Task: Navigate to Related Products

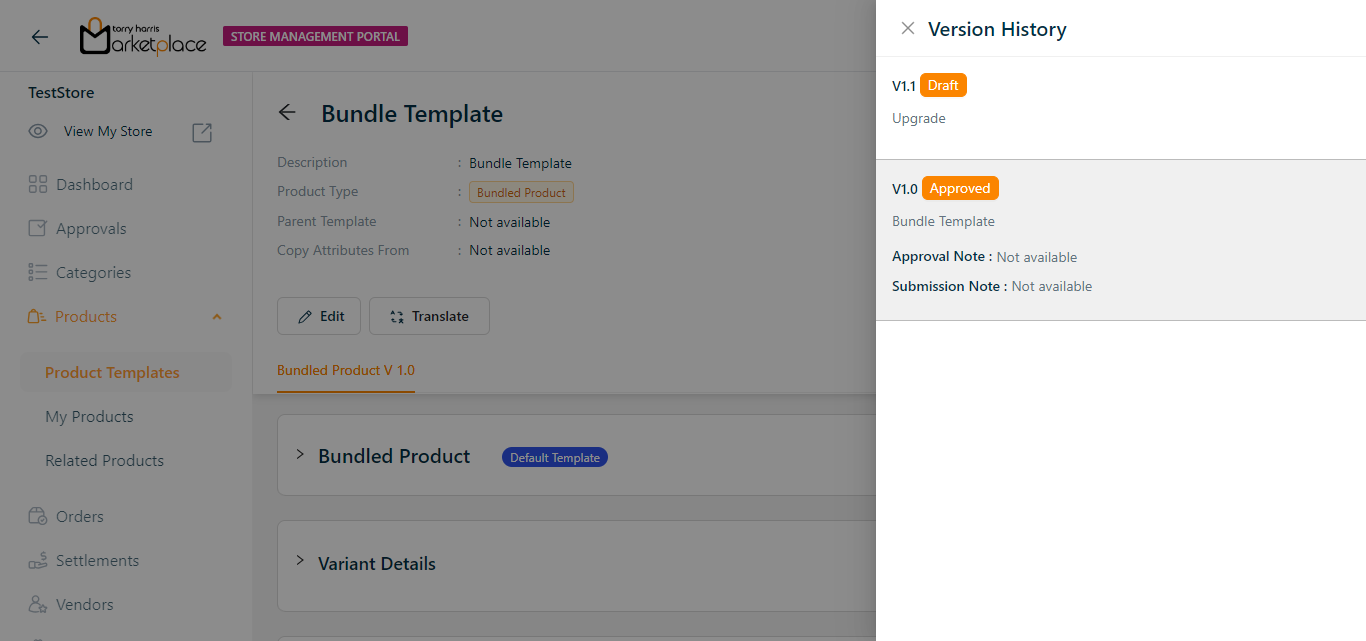Action: pyautogui.click(x=104, y=461)
